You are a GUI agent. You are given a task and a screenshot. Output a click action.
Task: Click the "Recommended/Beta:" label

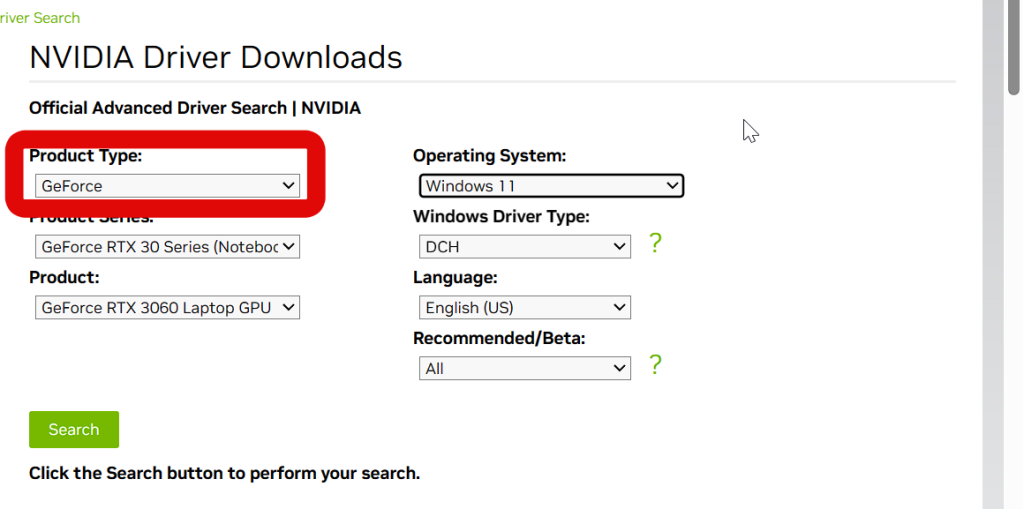(499, 339)
